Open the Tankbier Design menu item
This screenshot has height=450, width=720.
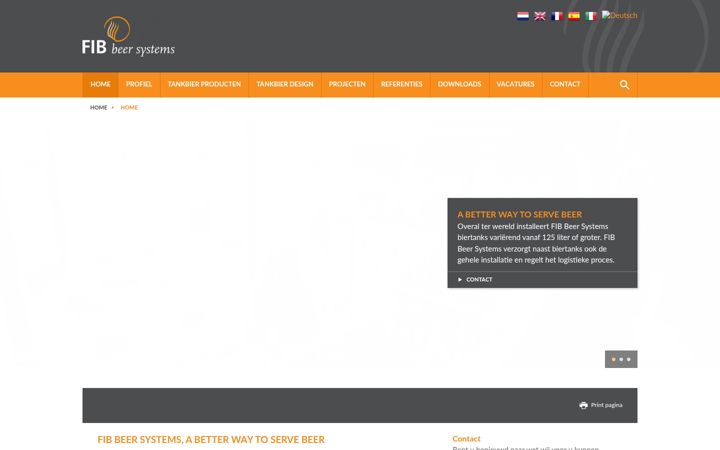tap(285, 84)
